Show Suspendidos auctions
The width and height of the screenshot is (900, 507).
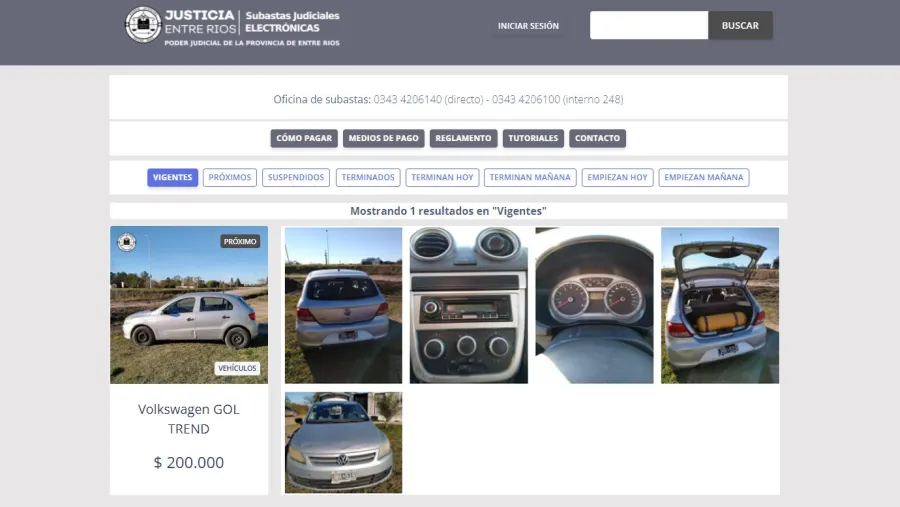coord(296,177)
